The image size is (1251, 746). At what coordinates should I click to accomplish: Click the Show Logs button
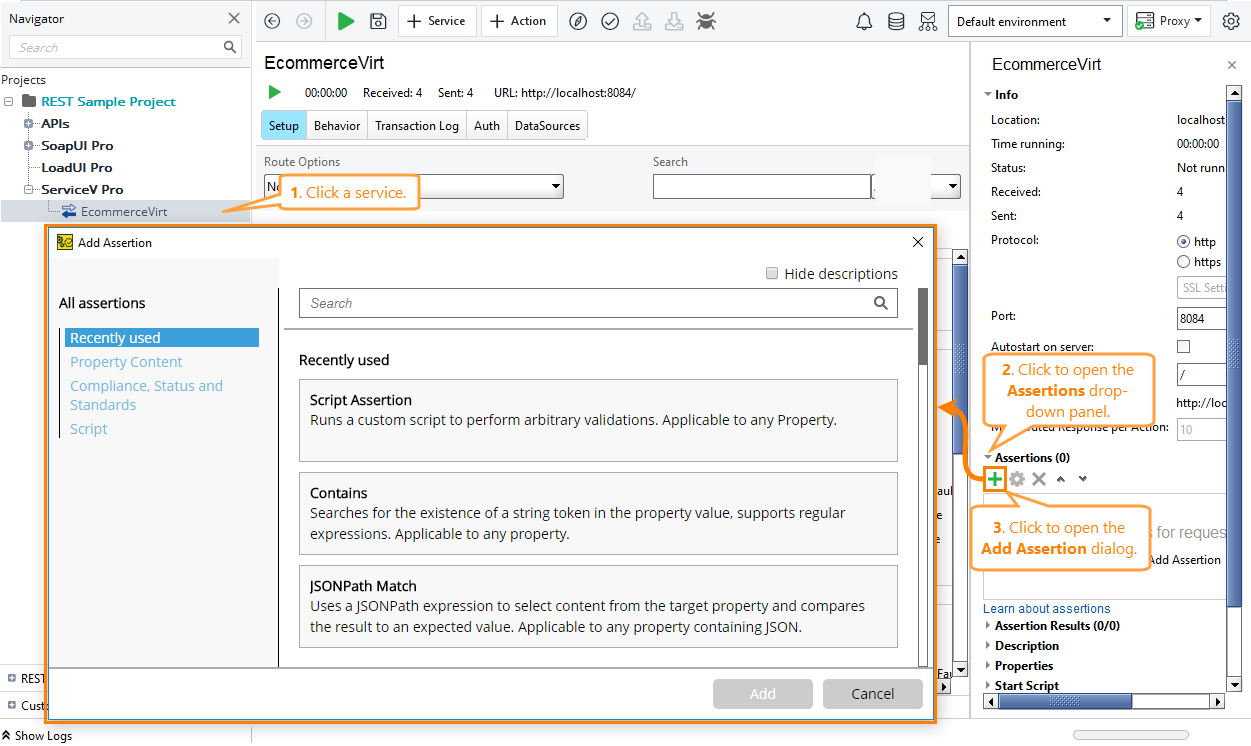click(37, 735)
